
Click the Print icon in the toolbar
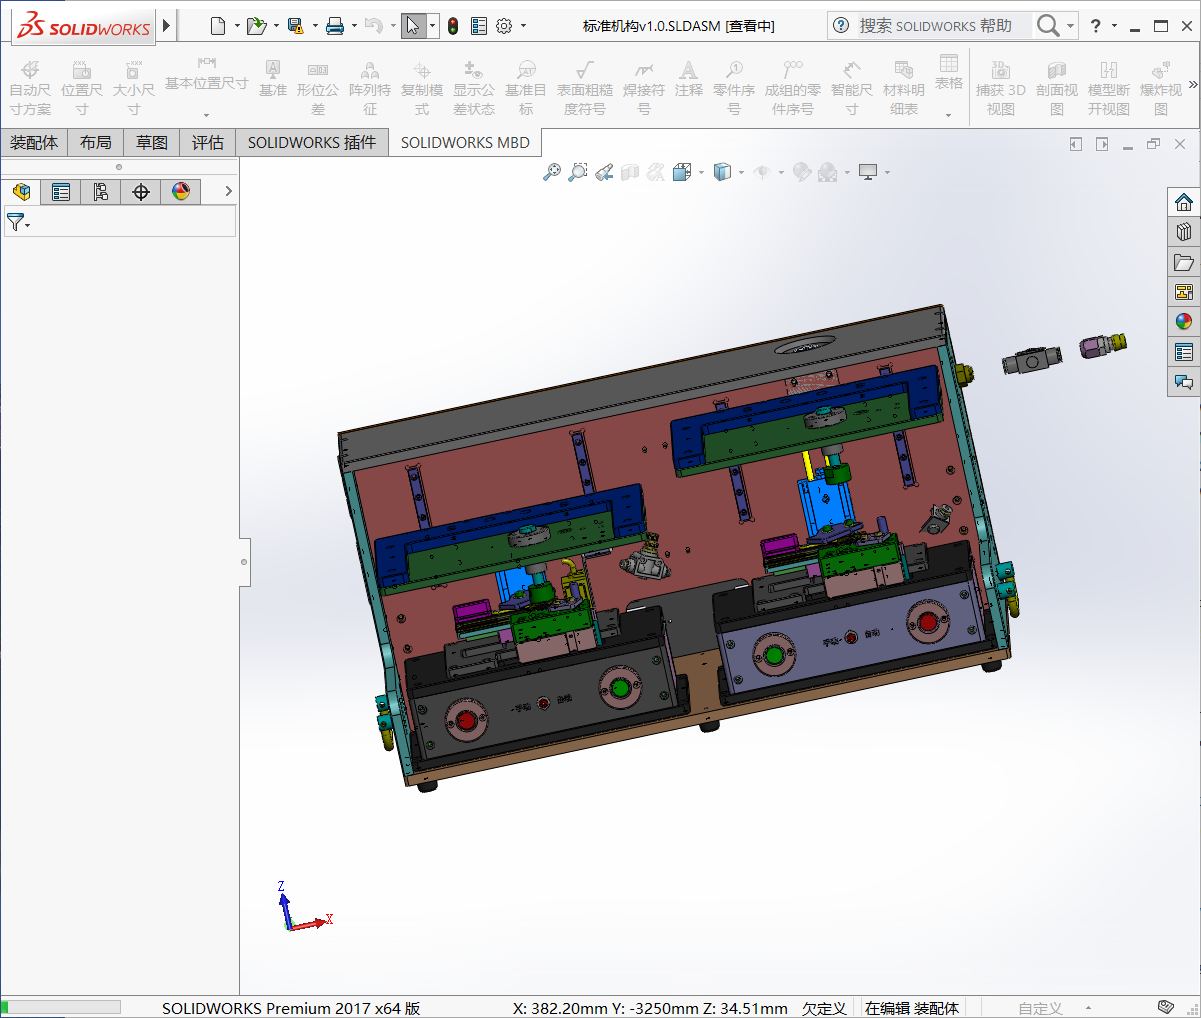point(335,26)
